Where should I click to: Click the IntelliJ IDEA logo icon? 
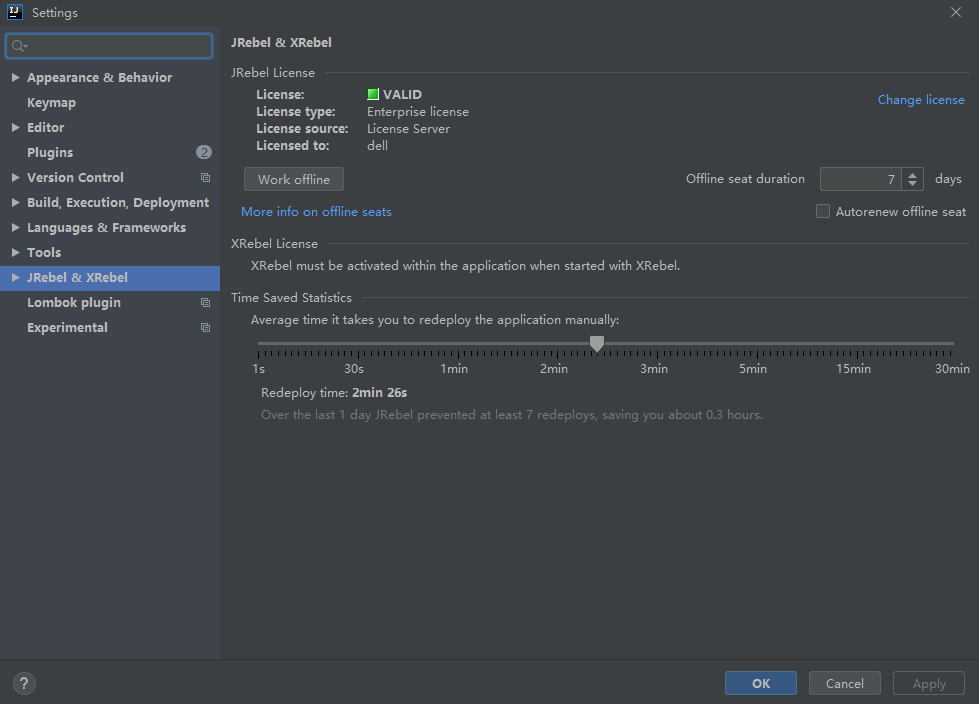(x=15, y=12)
